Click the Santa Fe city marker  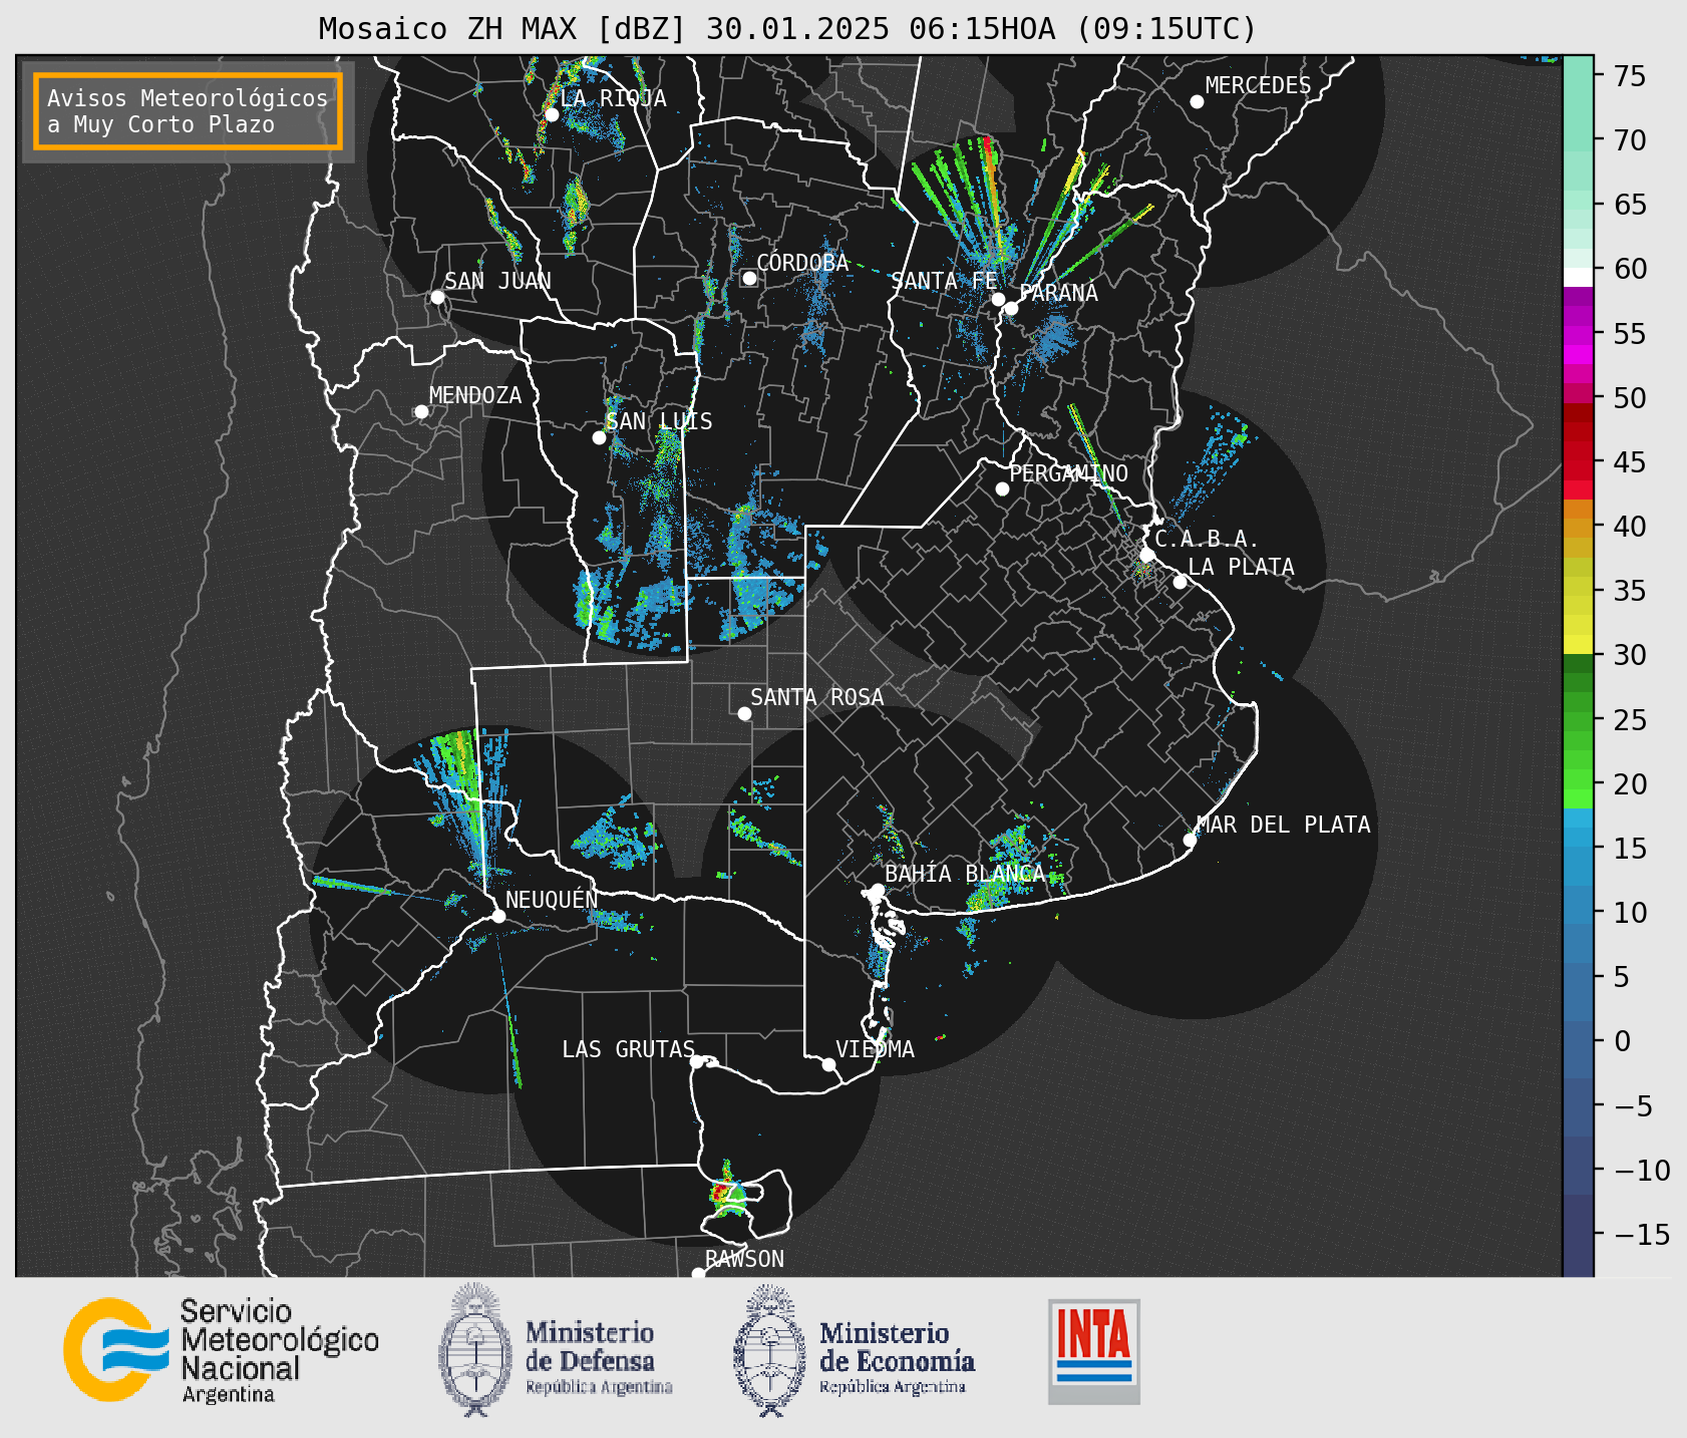[x=998, y=299]
